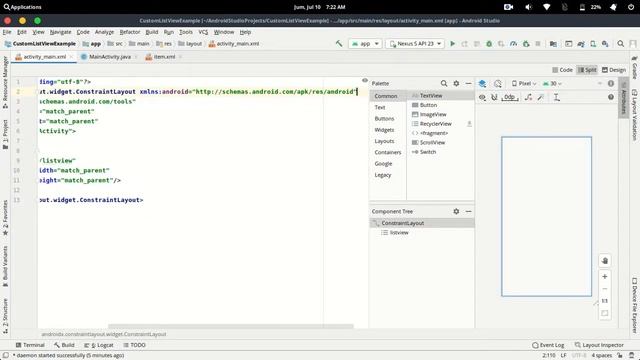Open the Refactor menu
This screenshot has width=640, height=360.
130,32
